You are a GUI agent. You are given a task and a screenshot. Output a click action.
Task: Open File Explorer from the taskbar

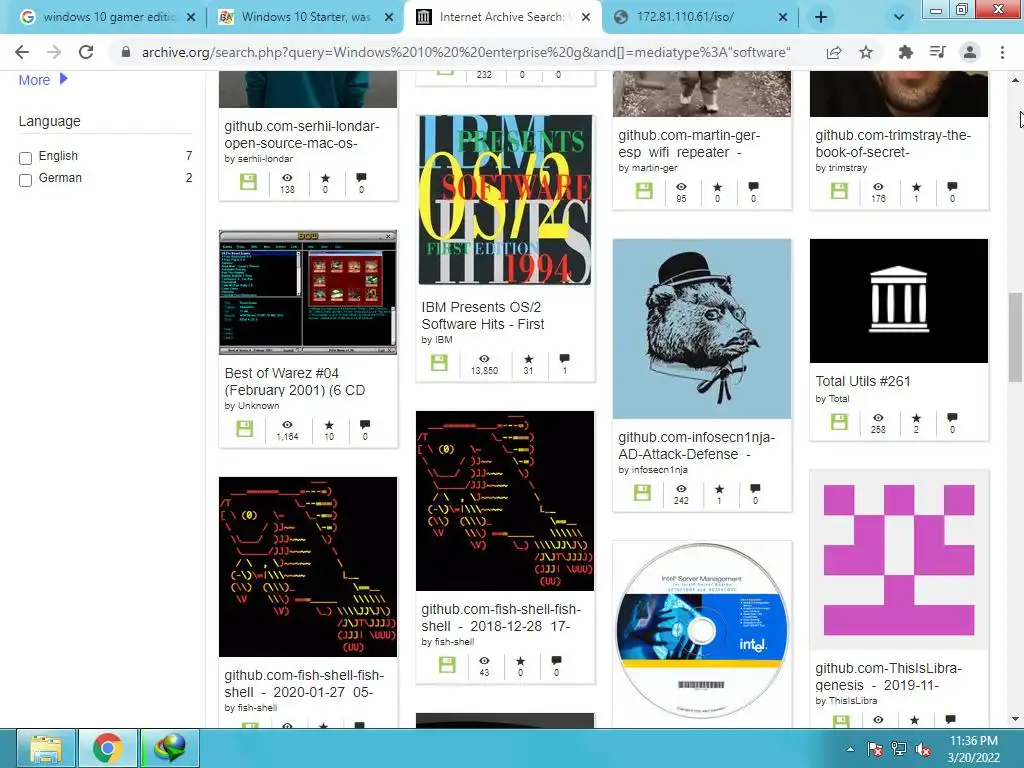coord(45,748)
